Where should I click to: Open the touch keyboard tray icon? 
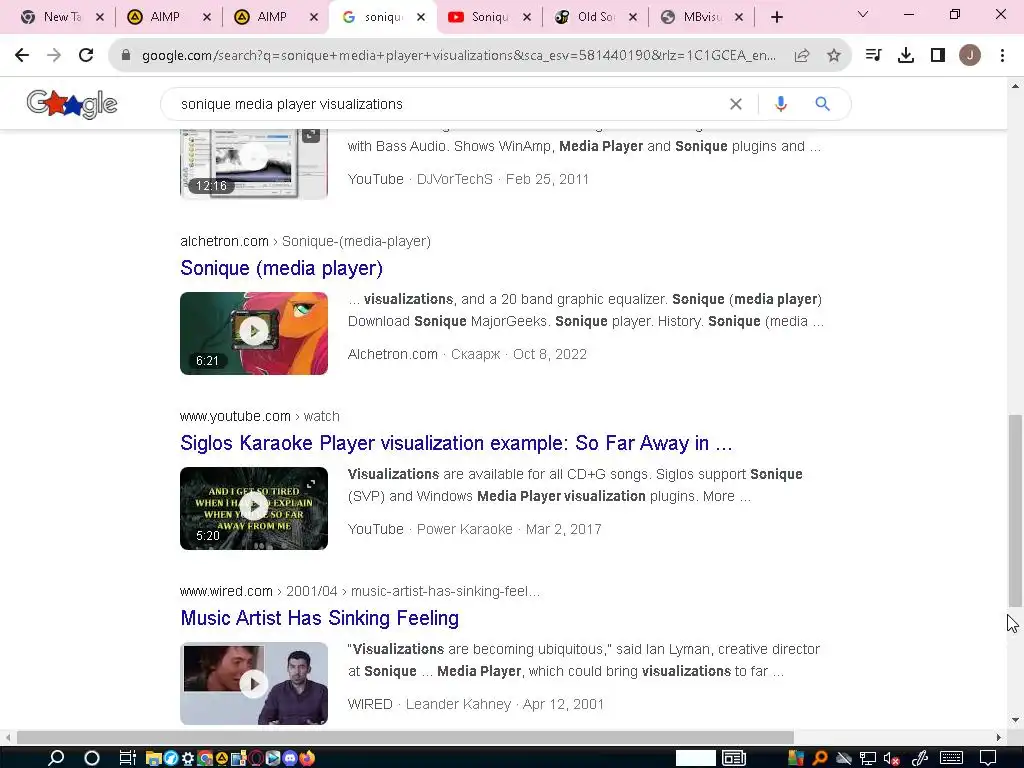[951, 758]
